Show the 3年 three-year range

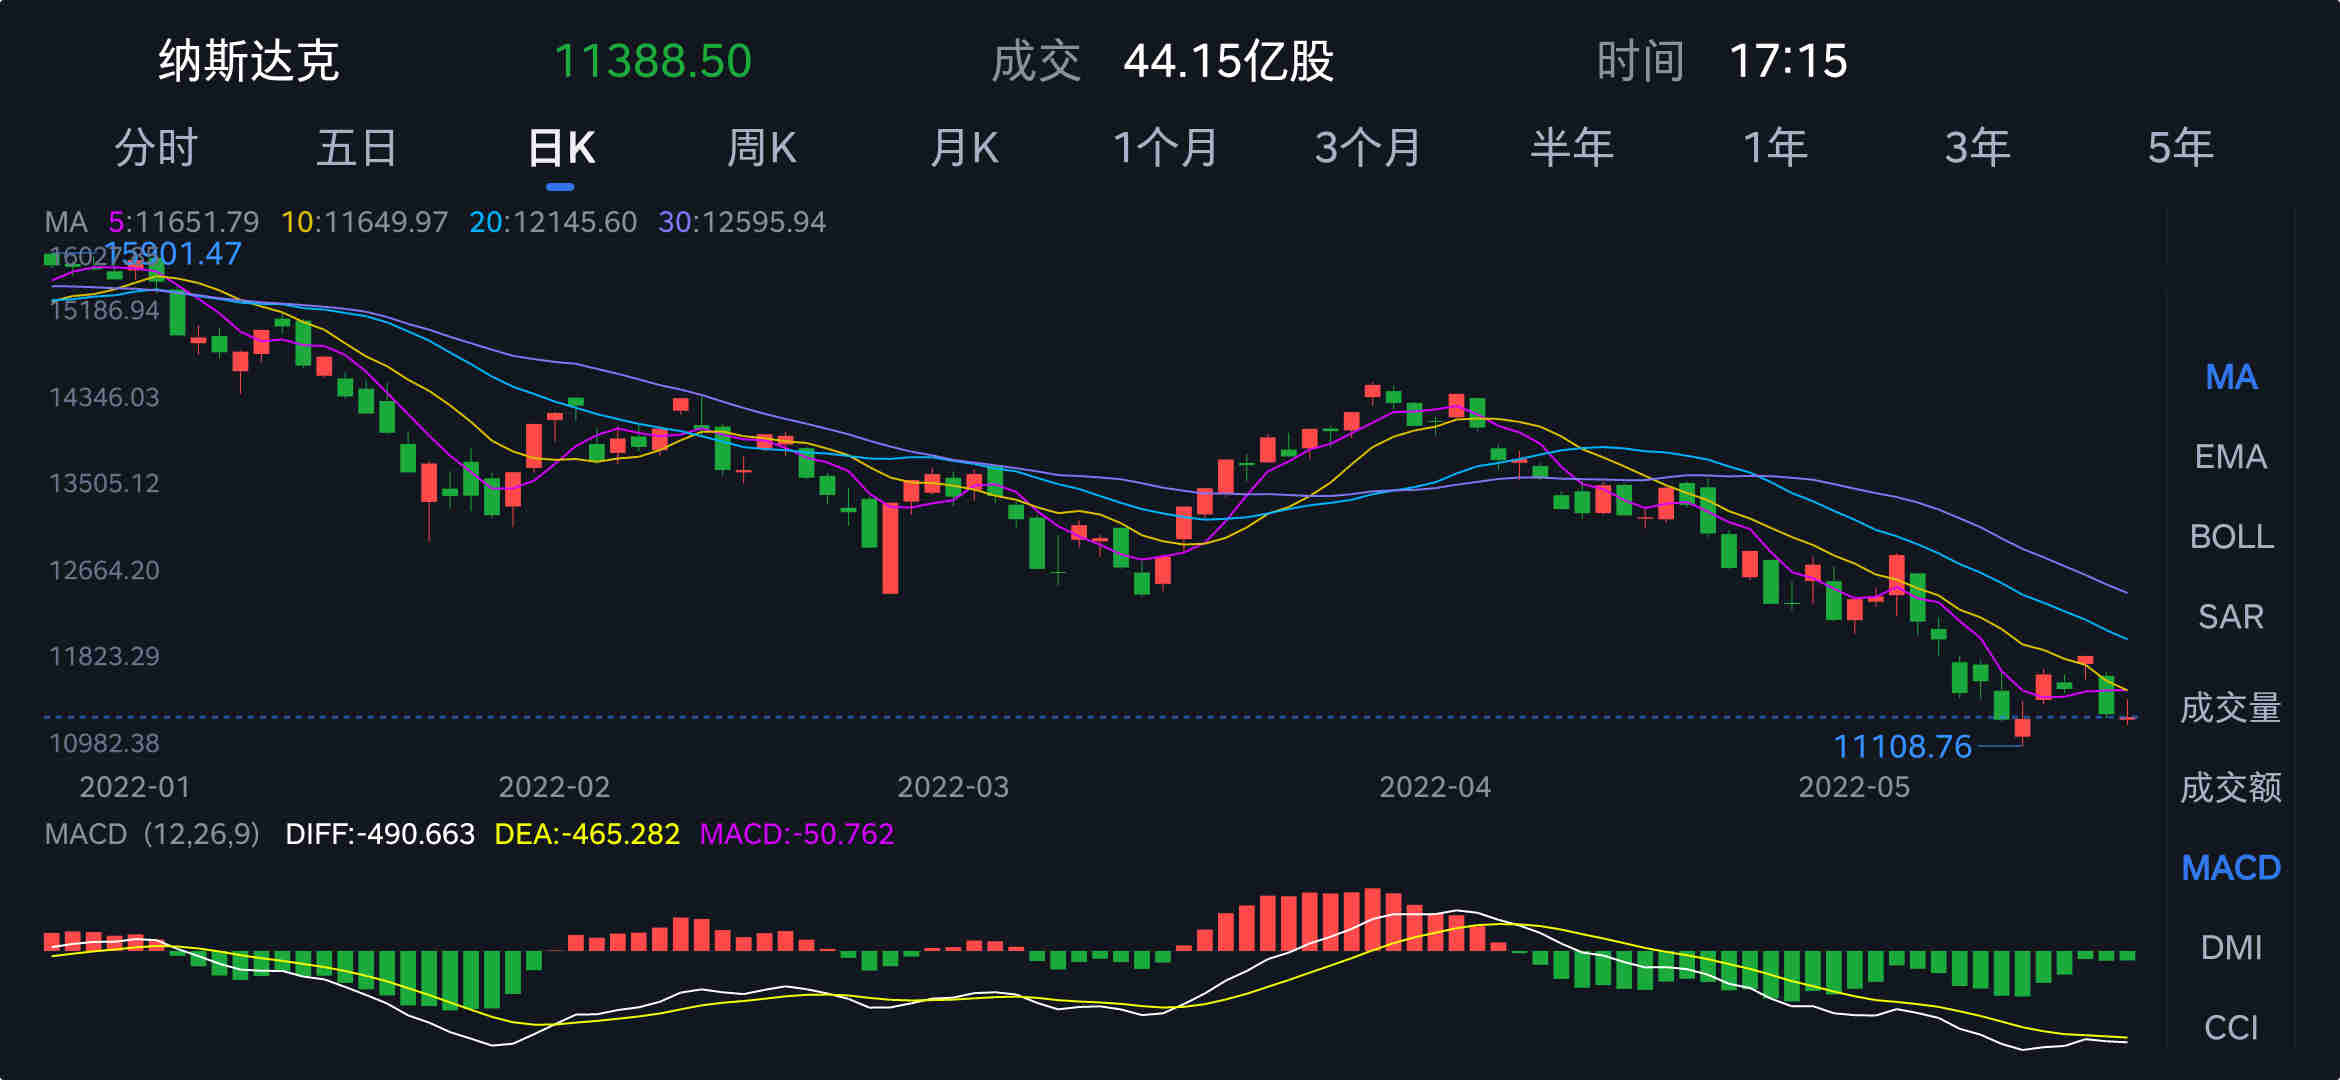coord(1977,148)
